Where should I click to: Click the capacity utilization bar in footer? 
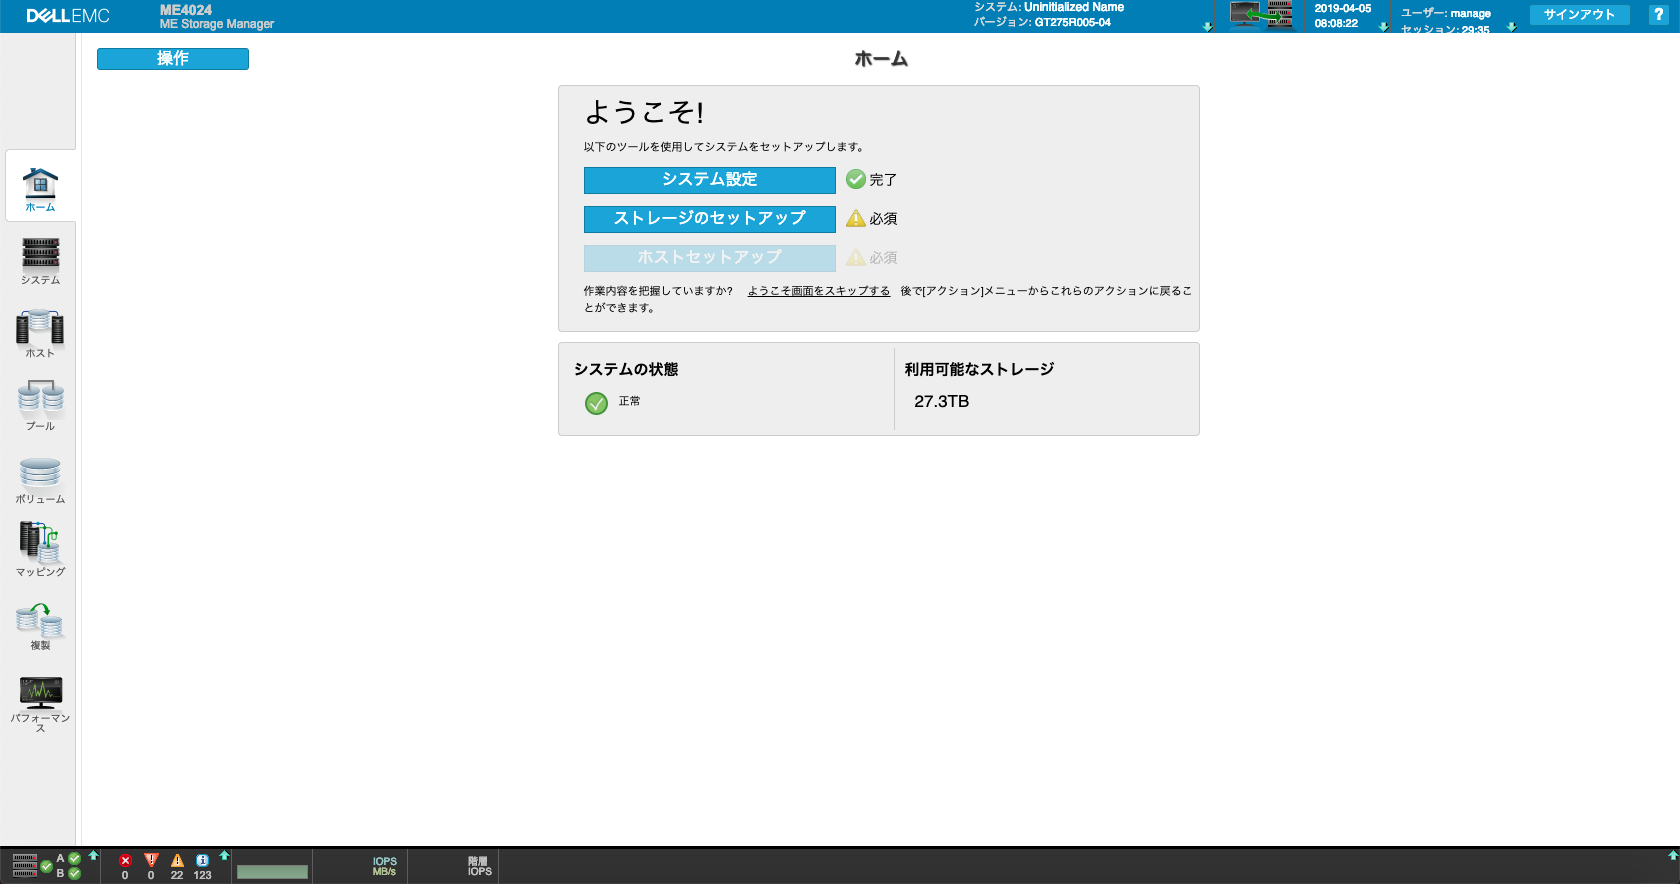(272, 872)
